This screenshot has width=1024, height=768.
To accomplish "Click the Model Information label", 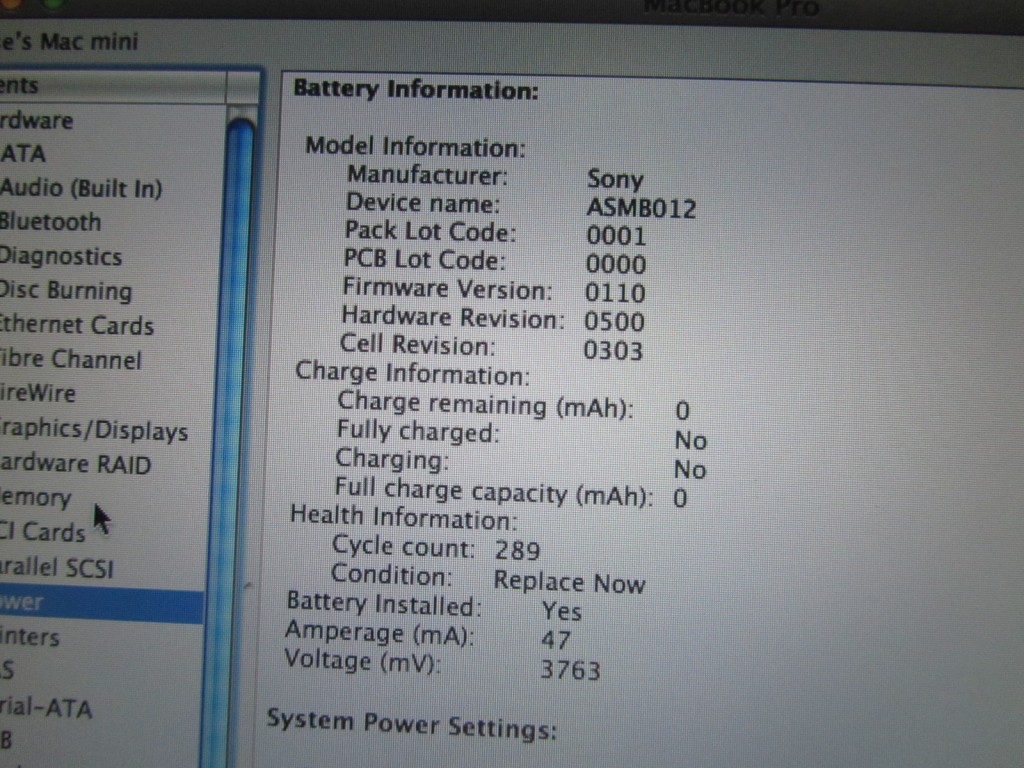I will (415, 147).
